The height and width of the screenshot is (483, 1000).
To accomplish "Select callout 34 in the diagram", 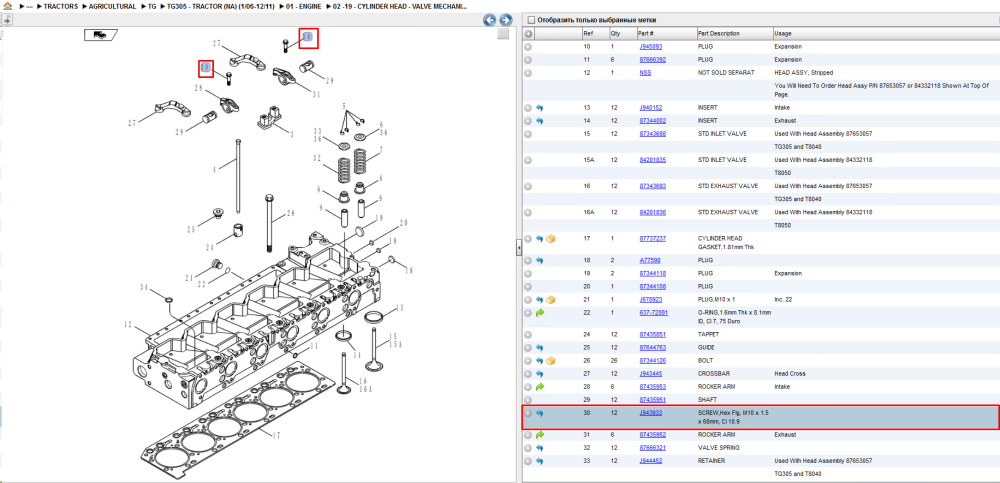I will coord(144,288).
